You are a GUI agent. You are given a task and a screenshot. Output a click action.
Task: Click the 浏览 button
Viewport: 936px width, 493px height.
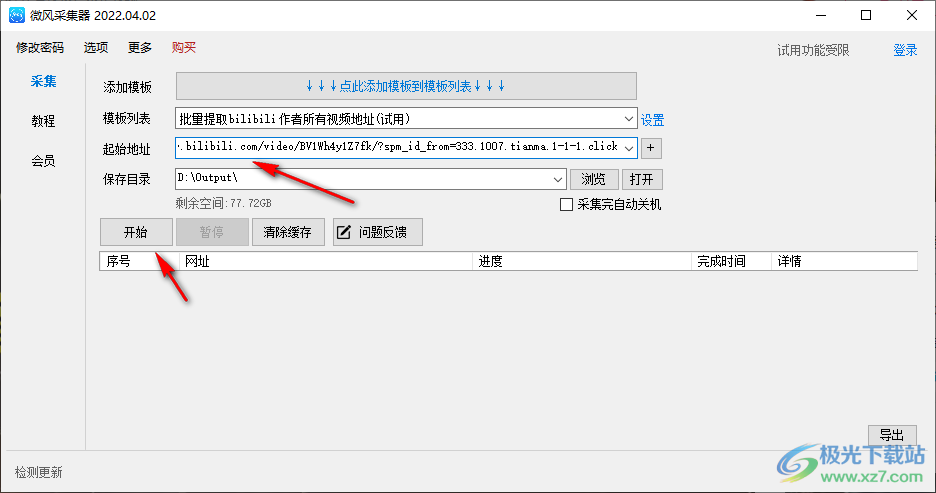[594, 179]
